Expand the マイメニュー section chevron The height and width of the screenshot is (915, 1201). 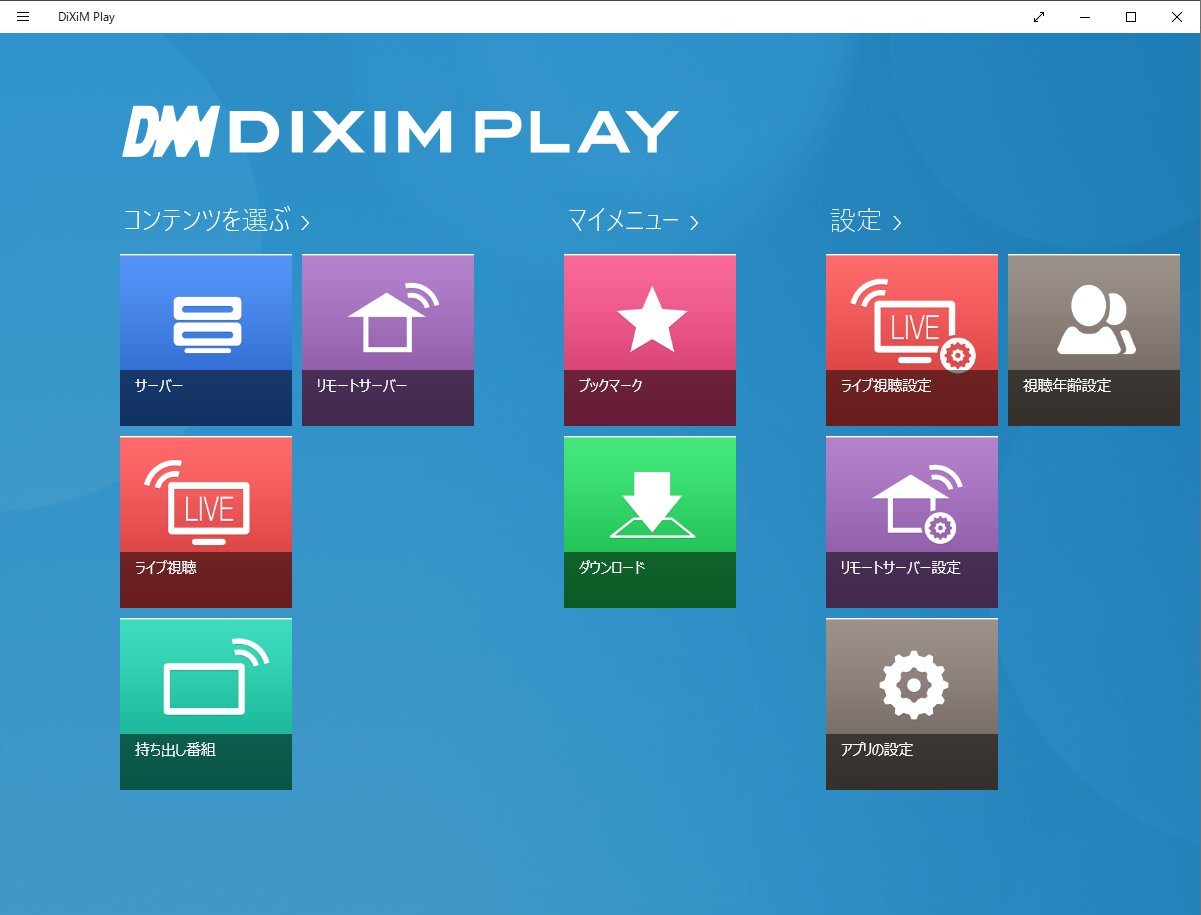[695, 222]
